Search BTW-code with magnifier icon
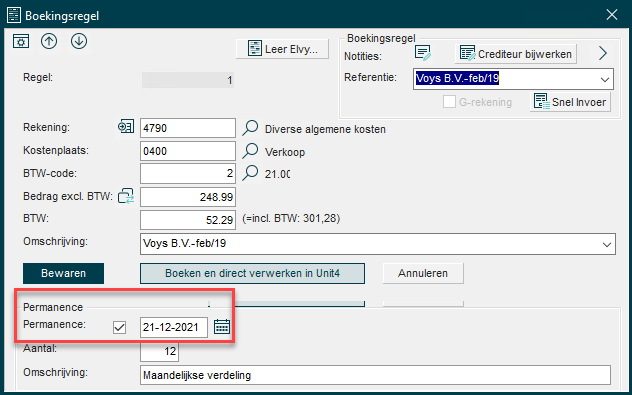This screenshot has width=632, height=395. coord(250,173)
